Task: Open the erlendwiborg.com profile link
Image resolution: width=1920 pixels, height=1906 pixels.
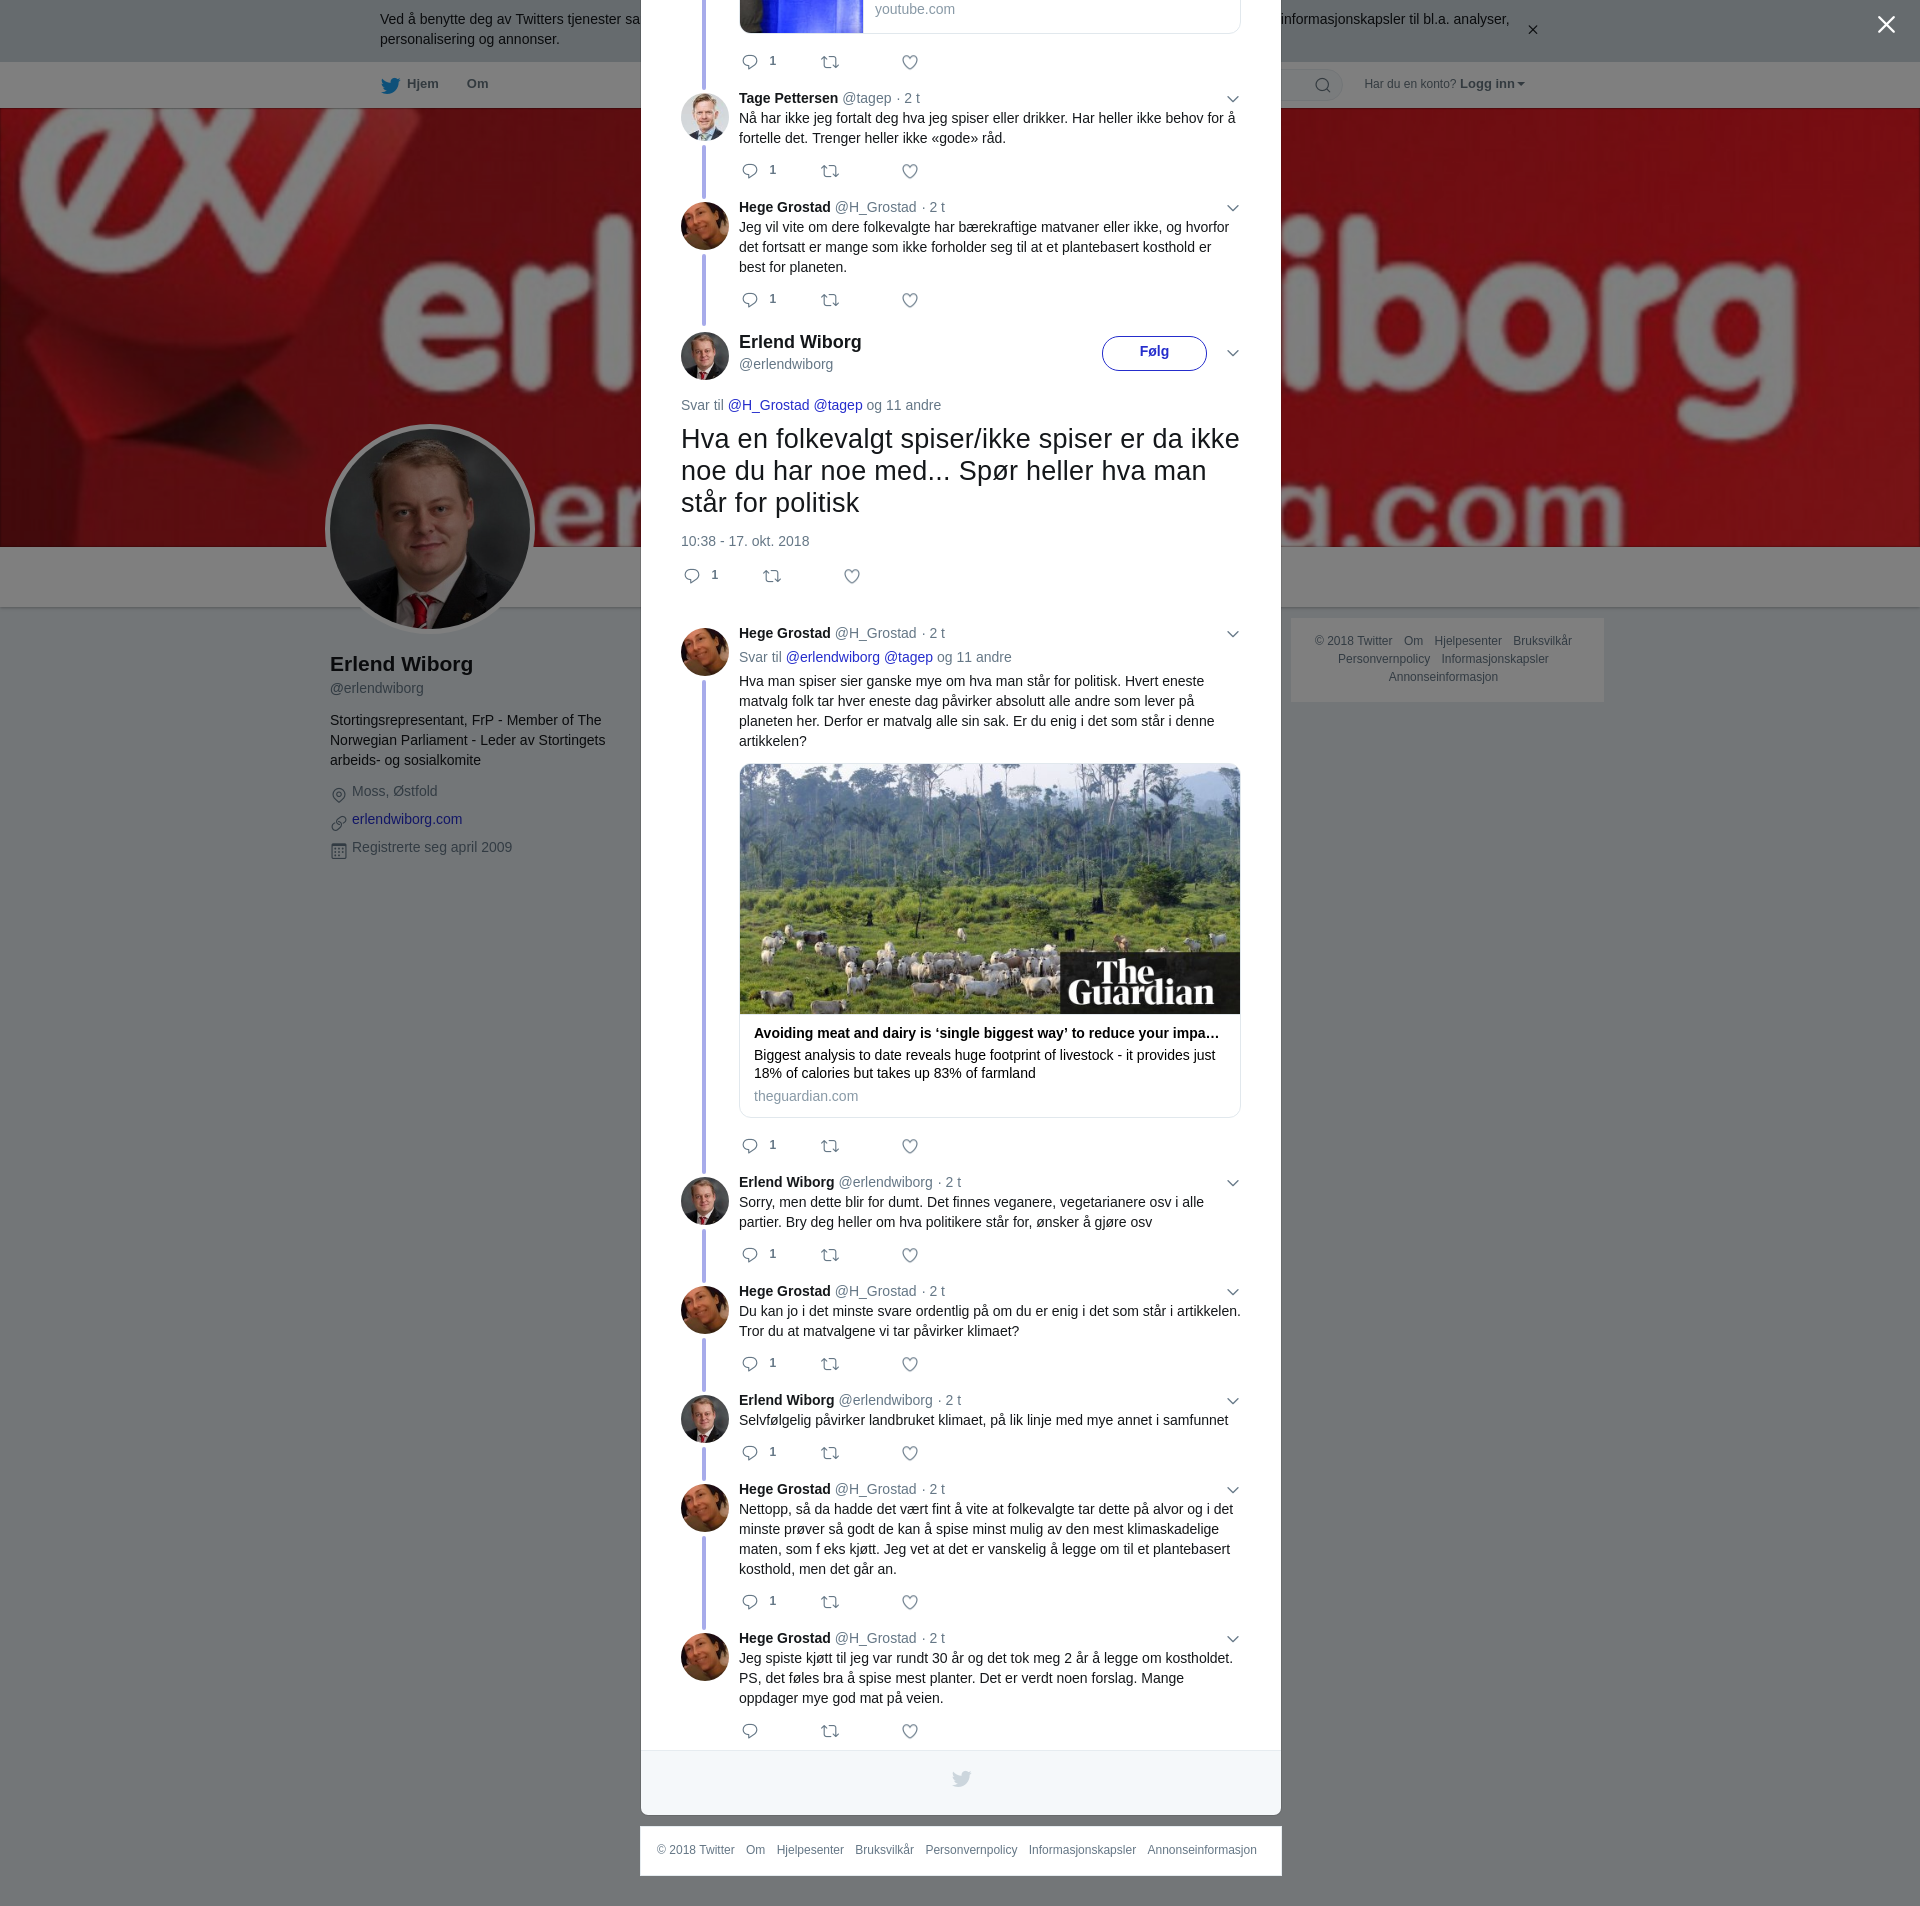Action: point(407,819)
